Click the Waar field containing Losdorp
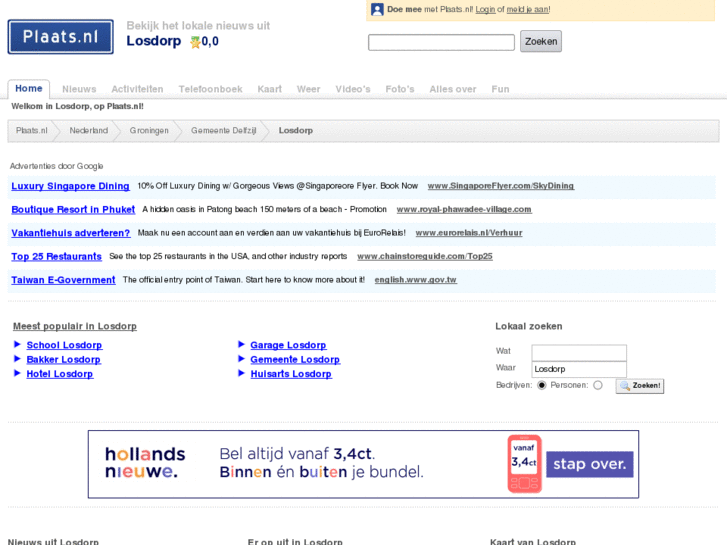727x545 pixels. [x=579, y=369]
